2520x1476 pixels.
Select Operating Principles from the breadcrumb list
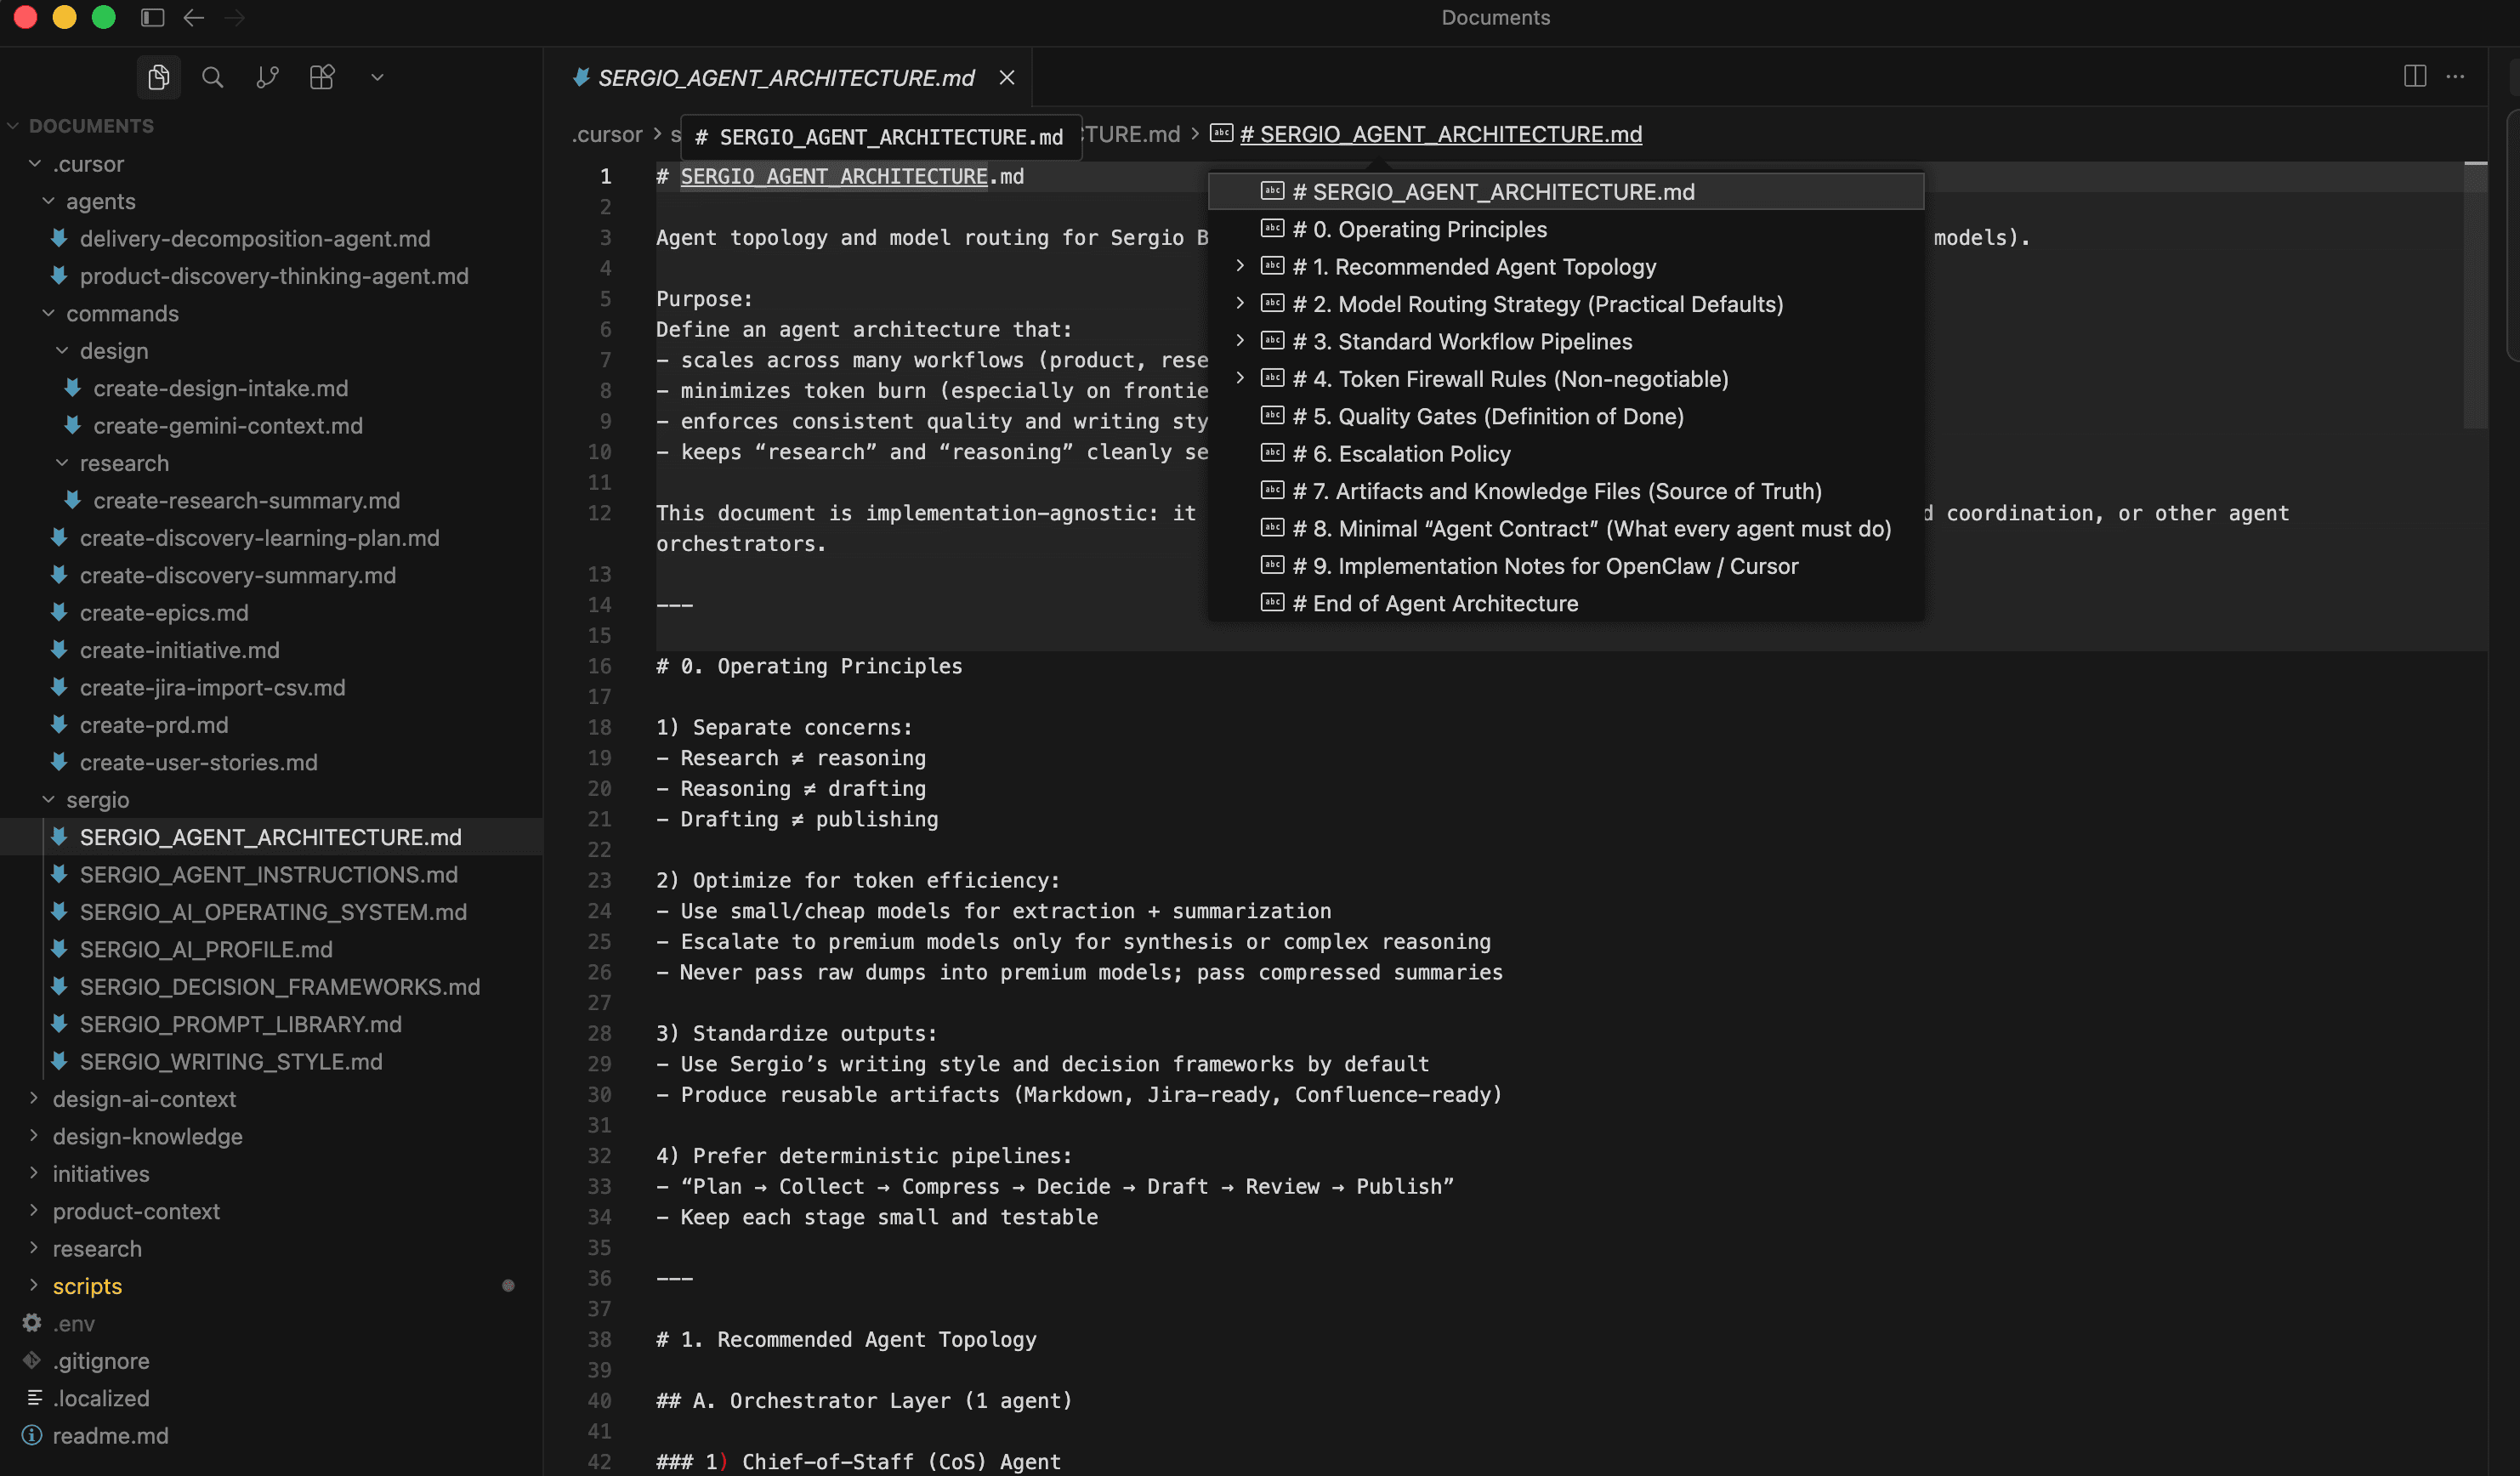[1419, 229]
